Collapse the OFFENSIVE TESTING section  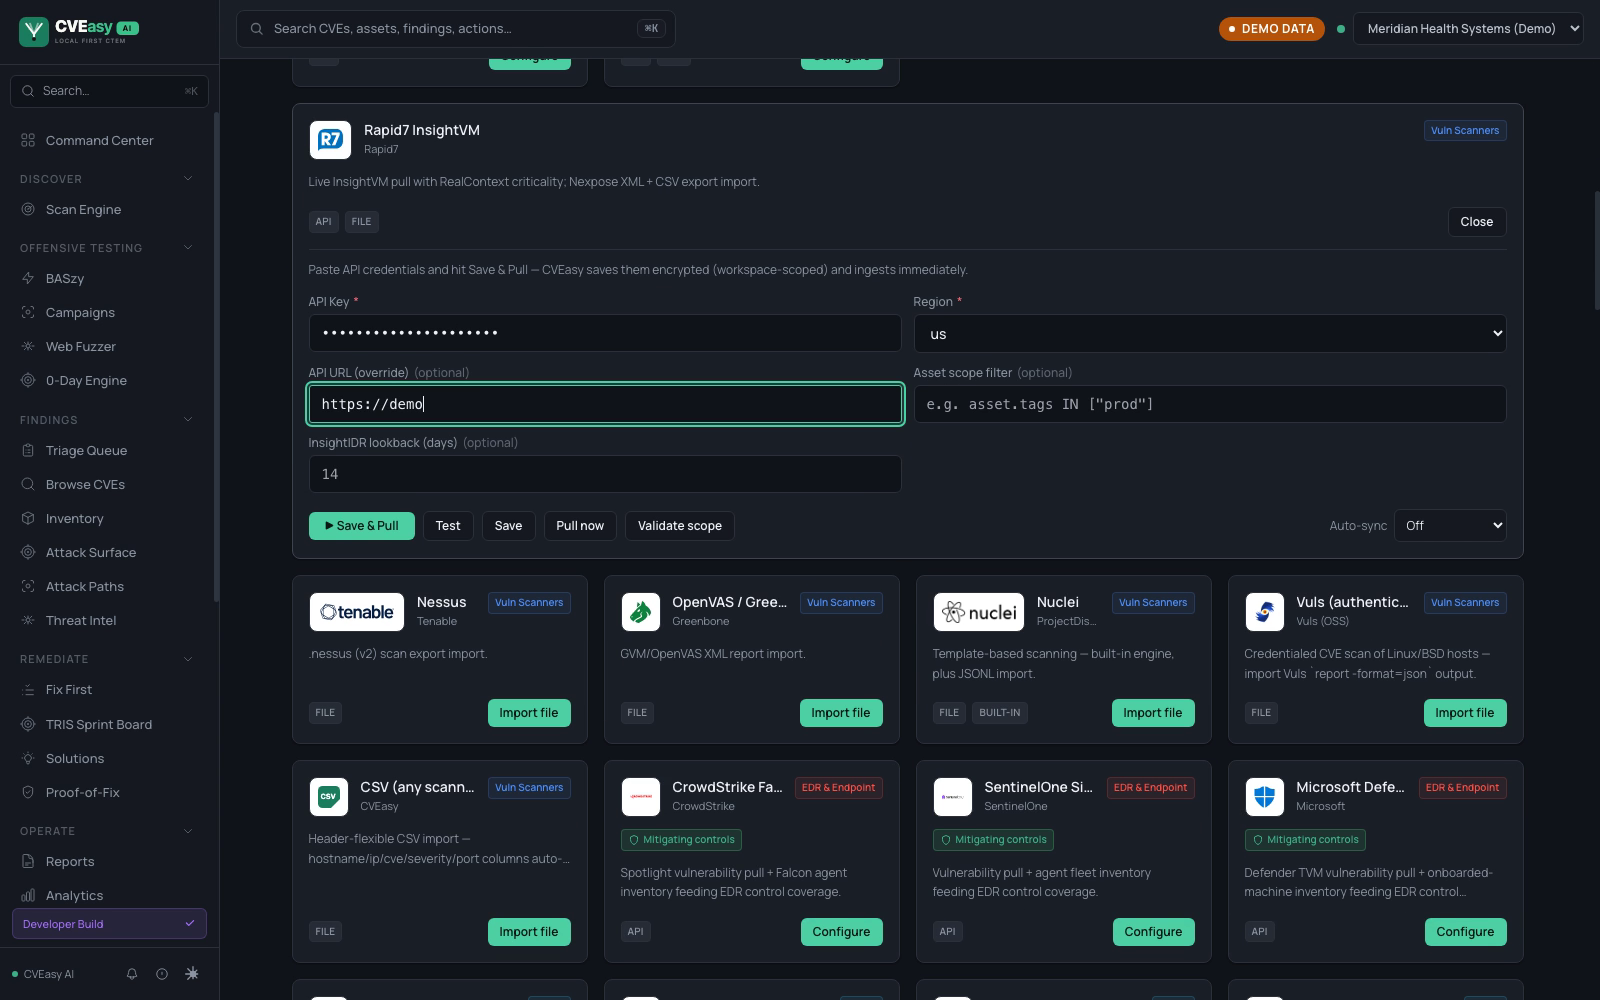[x=188, y=248]
